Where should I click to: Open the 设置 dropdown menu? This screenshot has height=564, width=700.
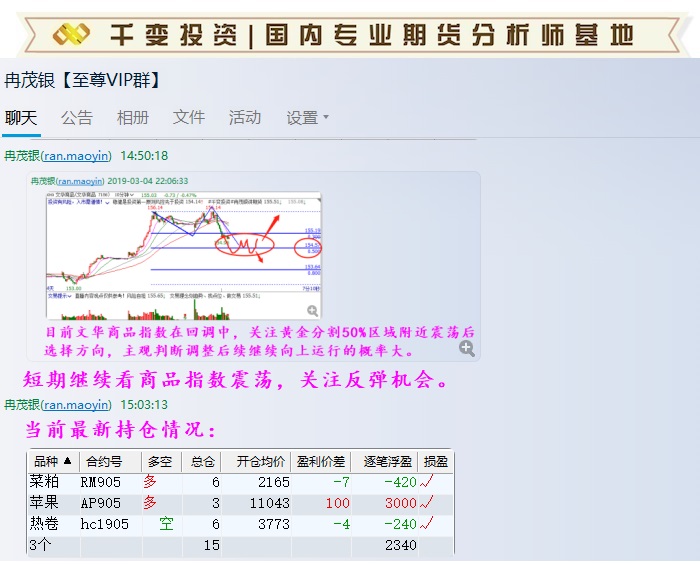click(307, 118)
